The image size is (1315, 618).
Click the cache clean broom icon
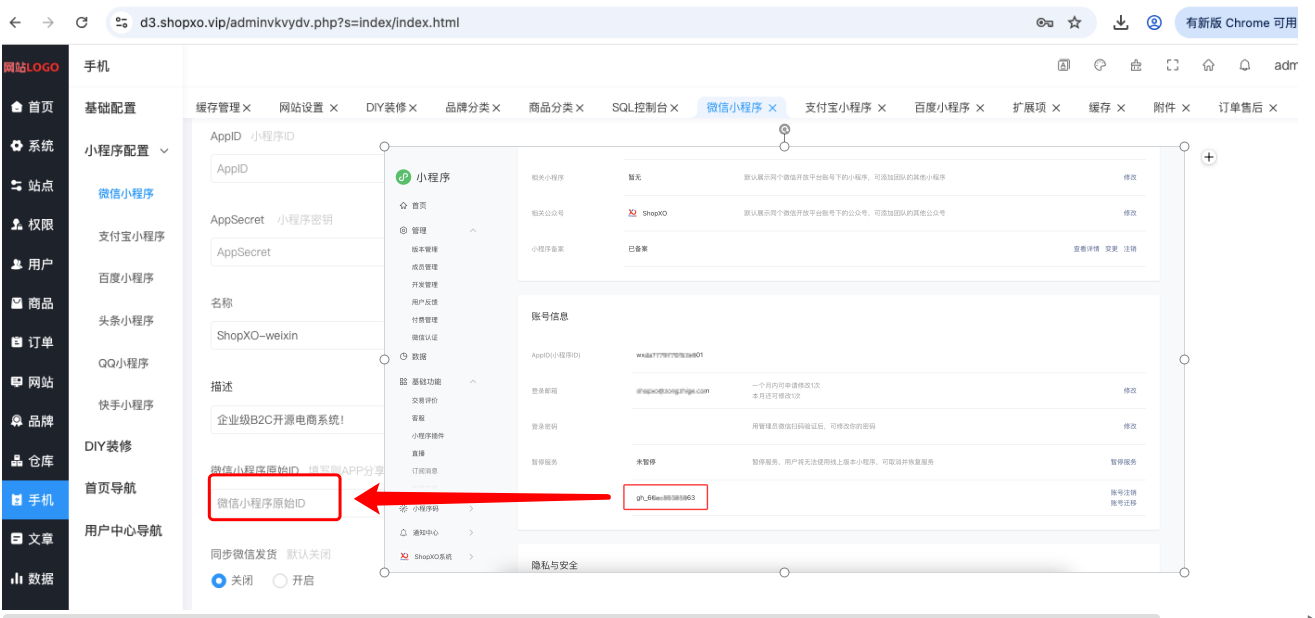[x=1136, y=65]
